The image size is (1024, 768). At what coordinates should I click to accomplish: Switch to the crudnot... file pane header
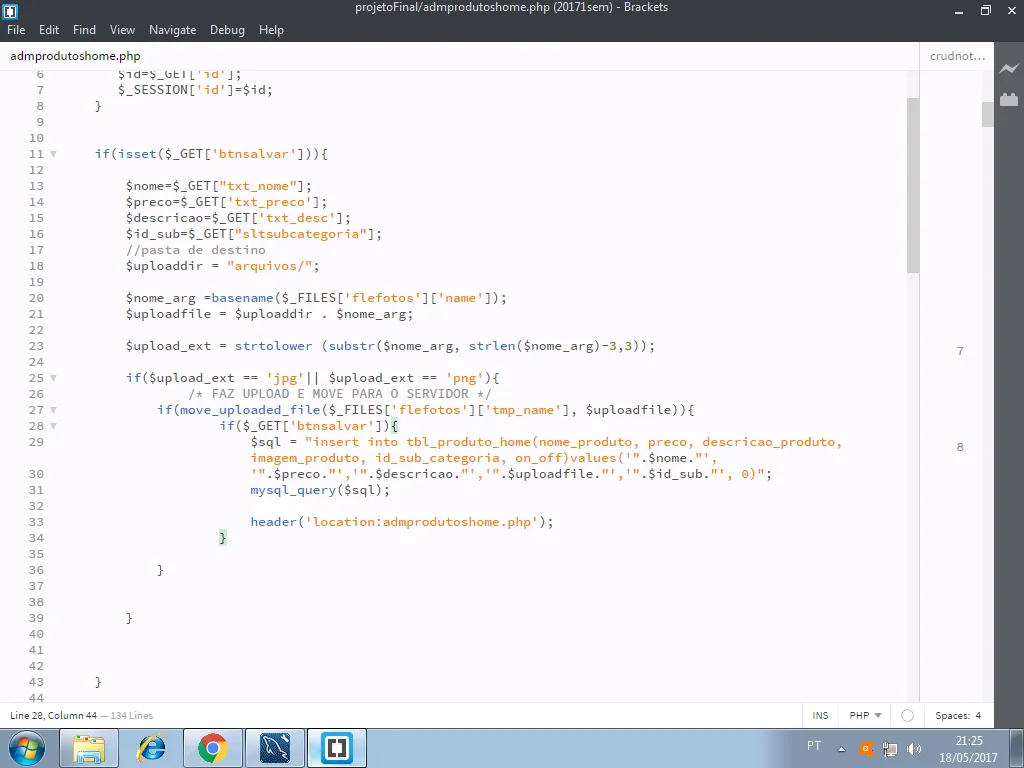pyautogui.click(x=956, y=56)
